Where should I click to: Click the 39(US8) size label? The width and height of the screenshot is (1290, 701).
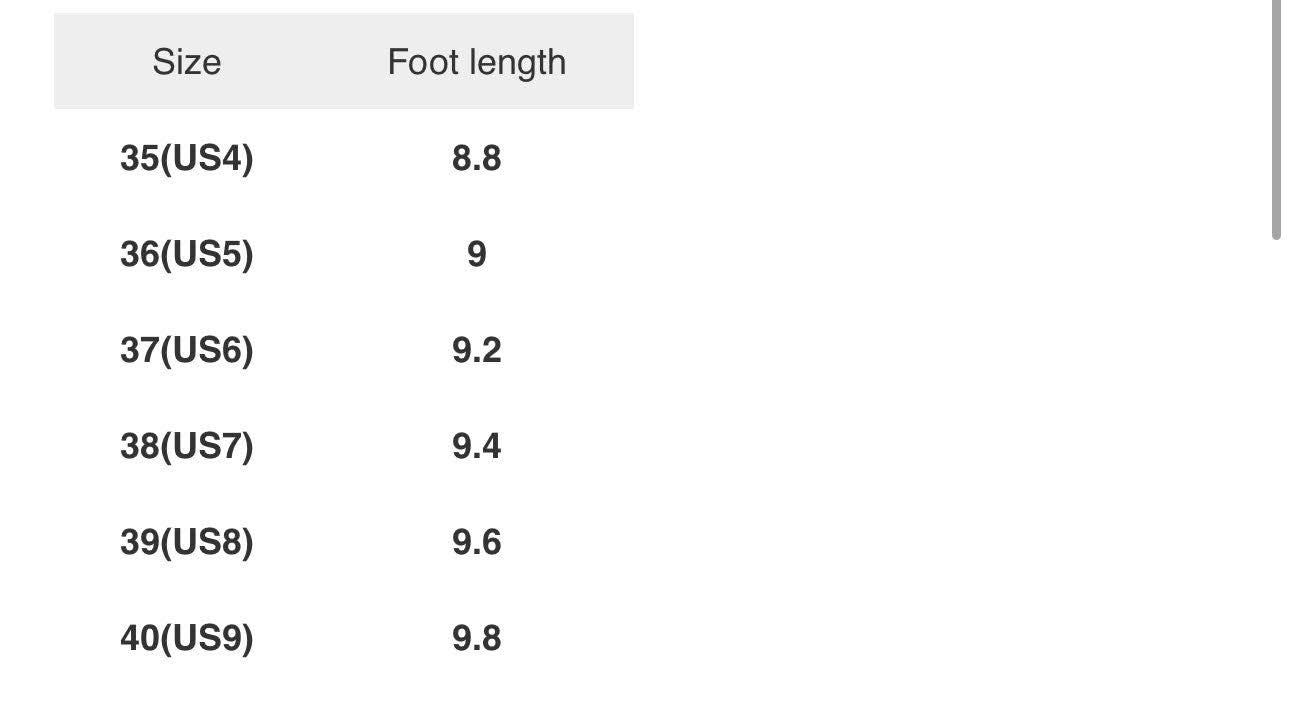click(186, 542)
